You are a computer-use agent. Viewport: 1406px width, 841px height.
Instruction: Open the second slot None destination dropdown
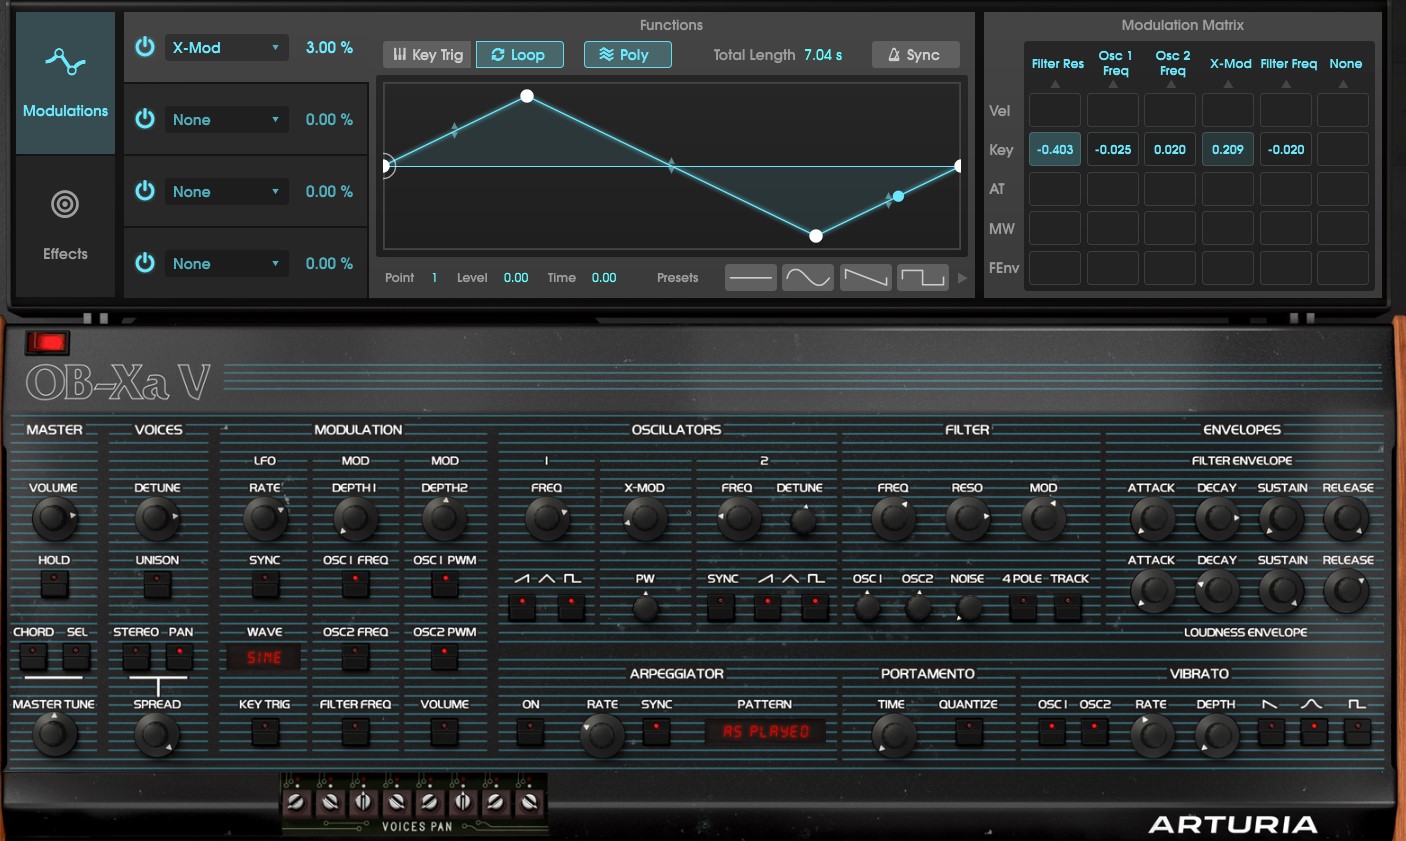(x=226, y=119)
